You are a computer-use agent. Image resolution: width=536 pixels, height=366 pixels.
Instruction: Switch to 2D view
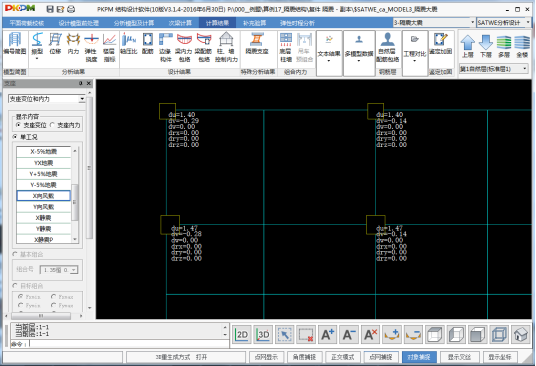tap(242, 335)
